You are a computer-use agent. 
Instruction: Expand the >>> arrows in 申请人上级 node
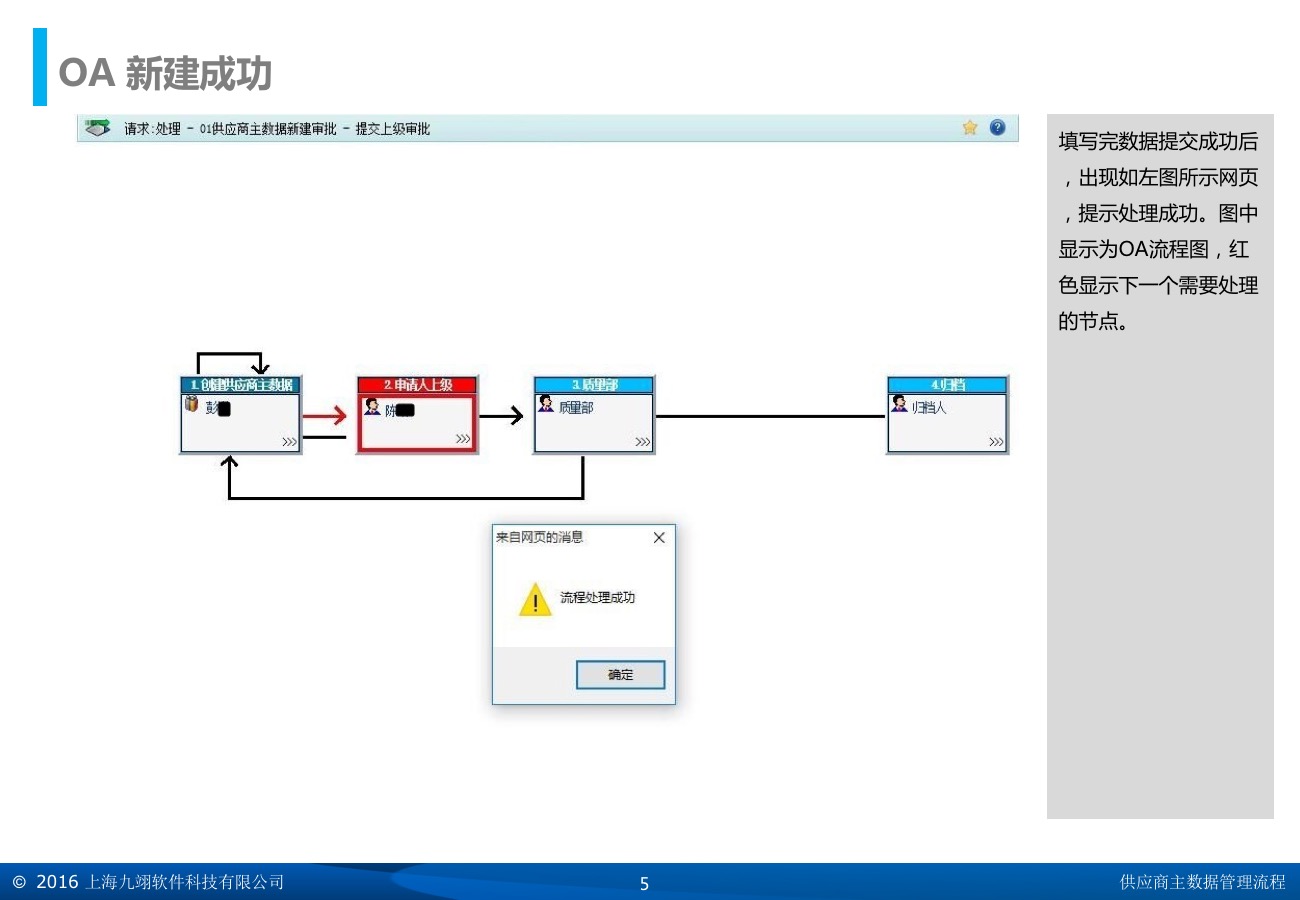463,439
